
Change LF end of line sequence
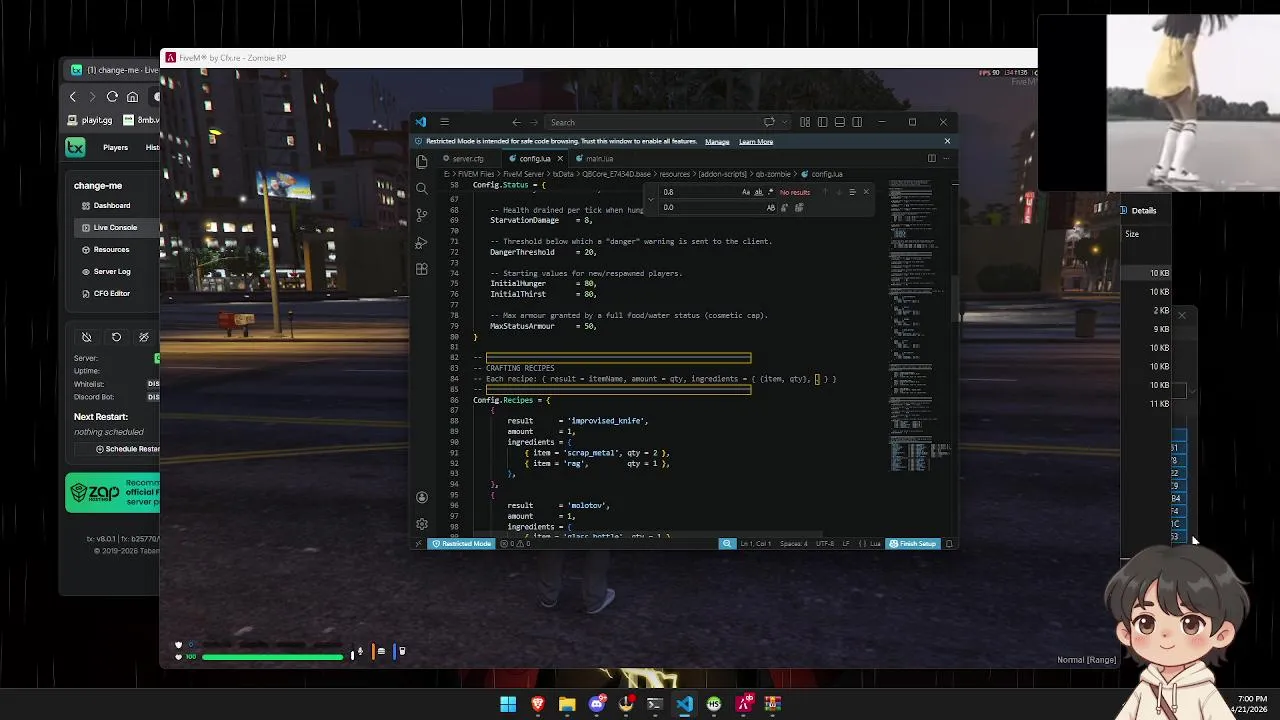pos(846,544)
